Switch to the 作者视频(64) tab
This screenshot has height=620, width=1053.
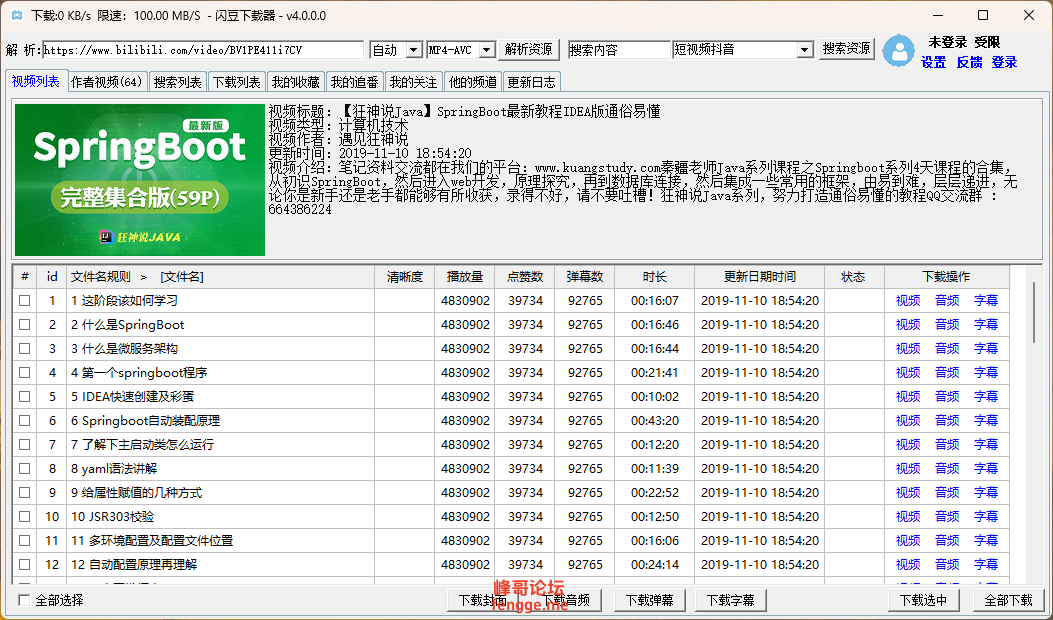coord(107,82)
